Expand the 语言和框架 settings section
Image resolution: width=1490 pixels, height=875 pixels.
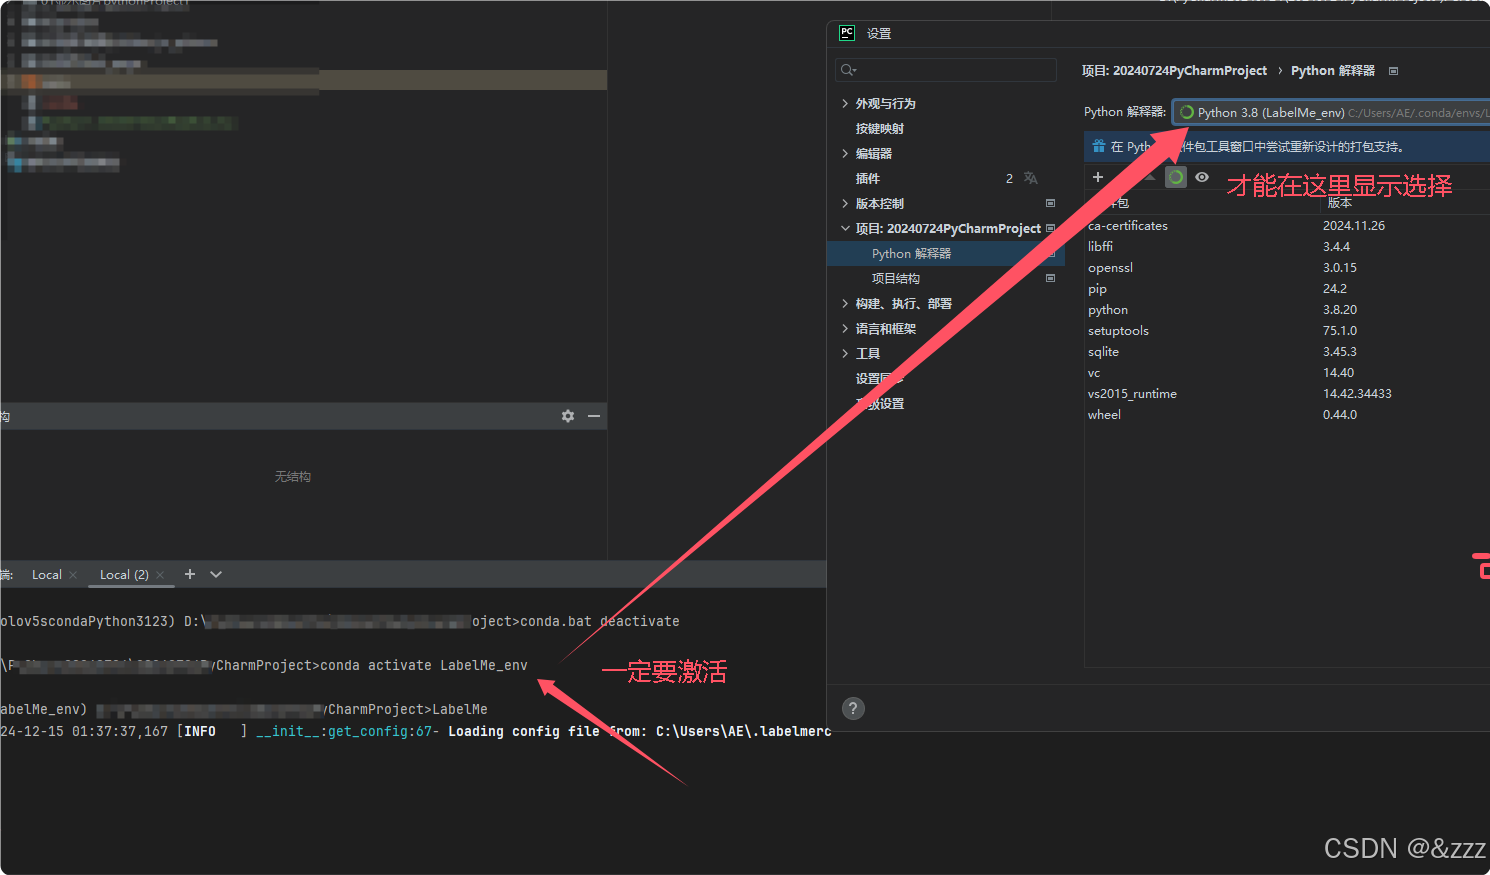coord(845,328)
